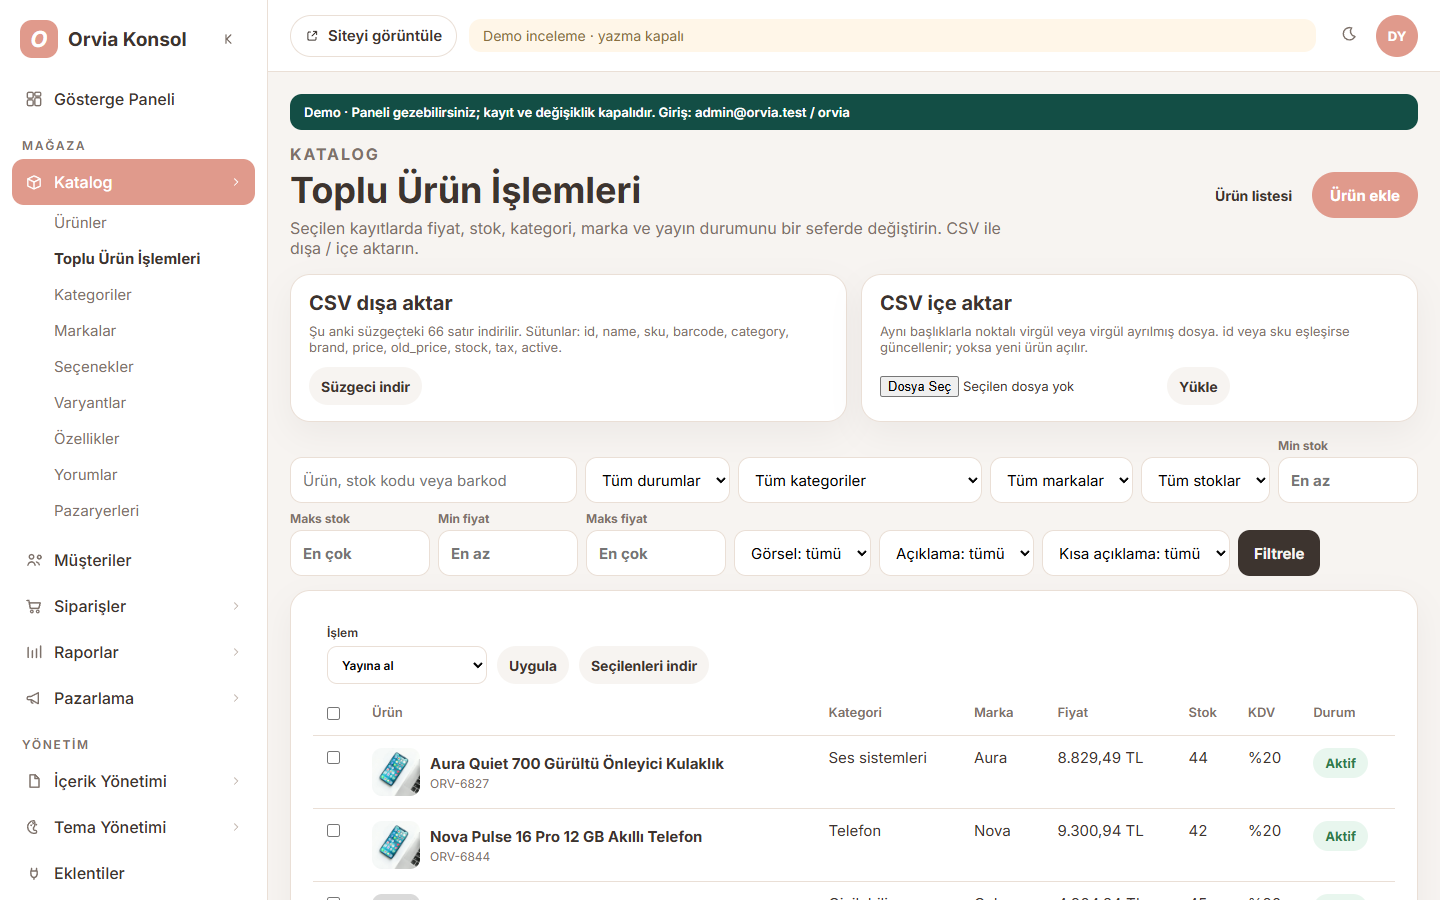Open the Yayına al action dropdown
The width and height of the screenshot is (1440, 900).
pos(407,665)
